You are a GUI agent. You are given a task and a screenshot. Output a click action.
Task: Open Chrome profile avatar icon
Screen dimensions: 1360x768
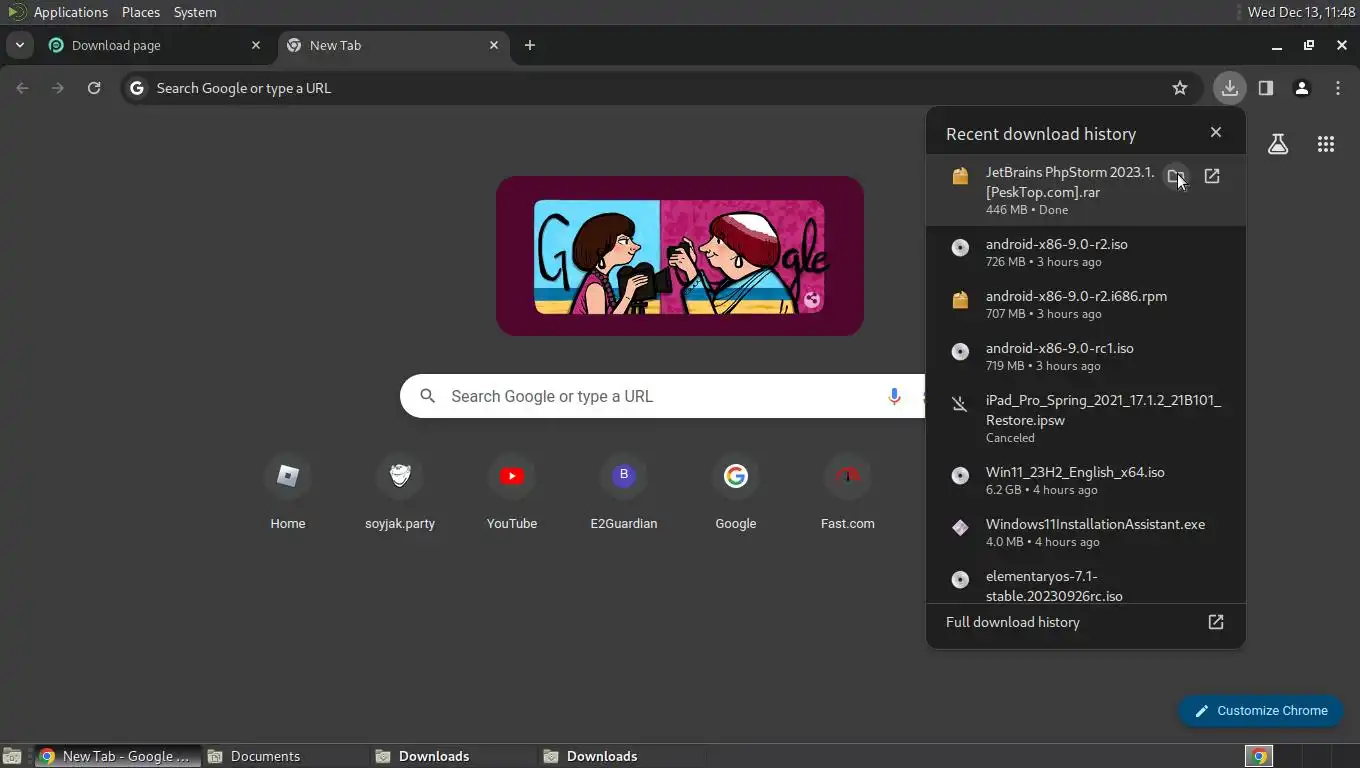[x=1302, y=88]
